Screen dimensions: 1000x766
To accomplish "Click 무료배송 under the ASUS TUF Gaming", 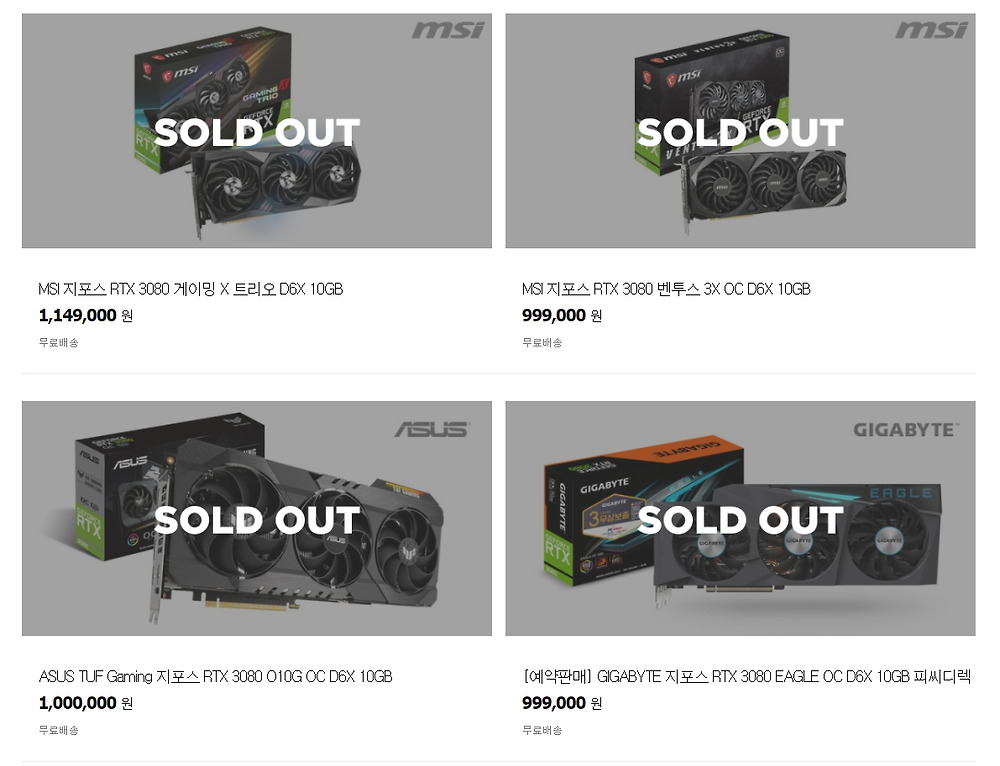I will (x=58, y=730).
